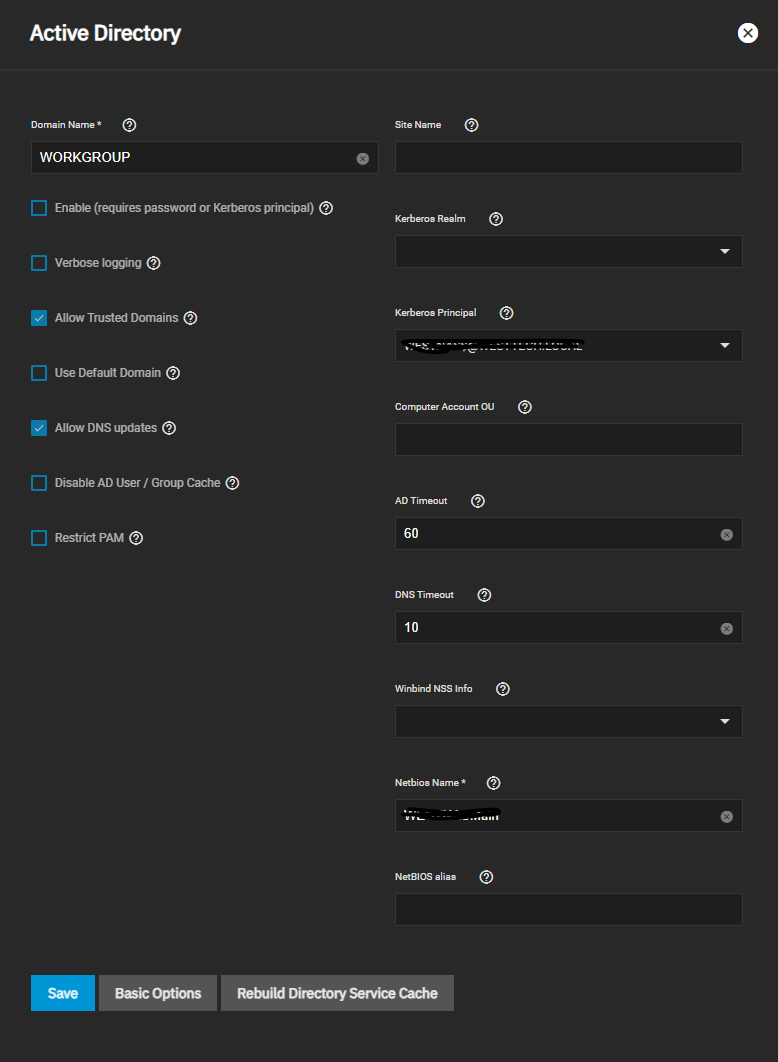Switch to Basic Options
The height and width of the screenshot is (1062, 778).
tap(158, 993)
